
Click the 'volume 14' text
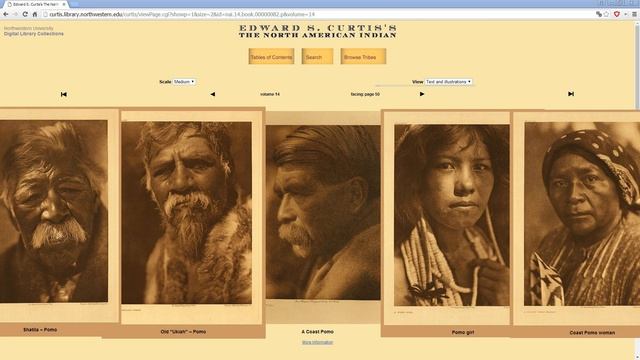tap(270, 94)
